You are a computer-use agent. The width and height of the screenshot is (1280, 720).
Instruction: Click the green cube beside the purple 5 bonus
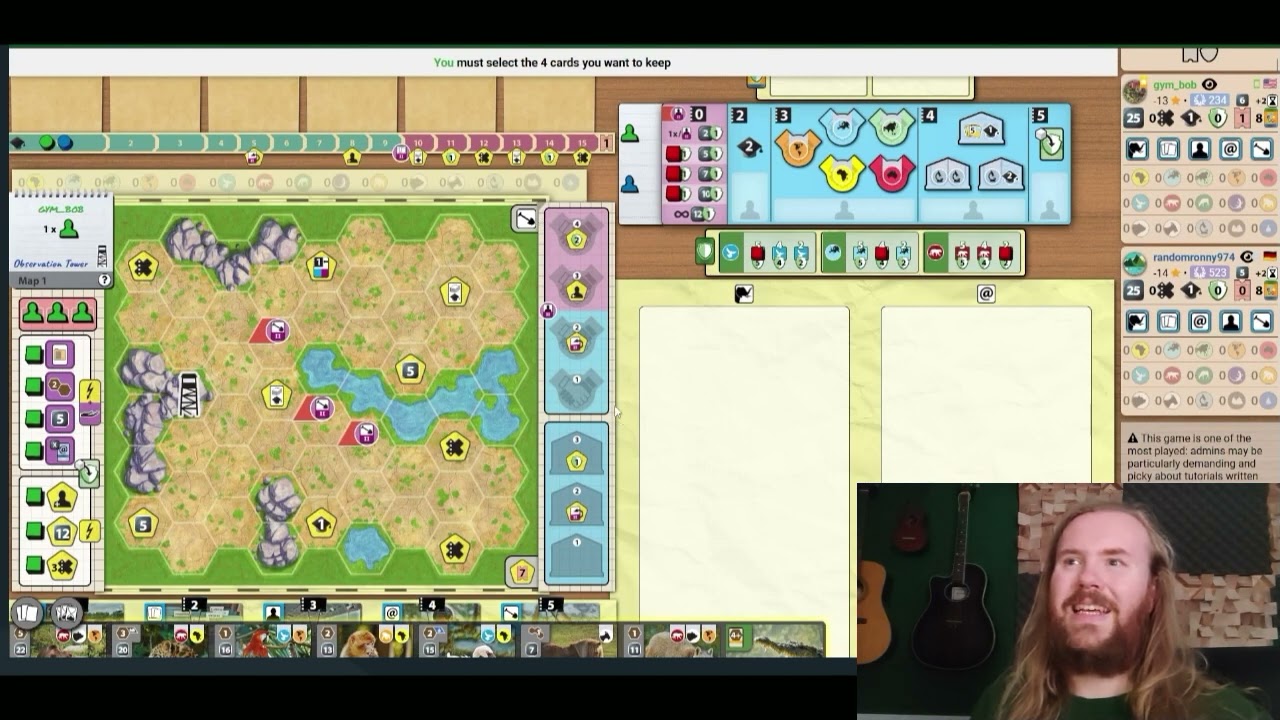34,418
